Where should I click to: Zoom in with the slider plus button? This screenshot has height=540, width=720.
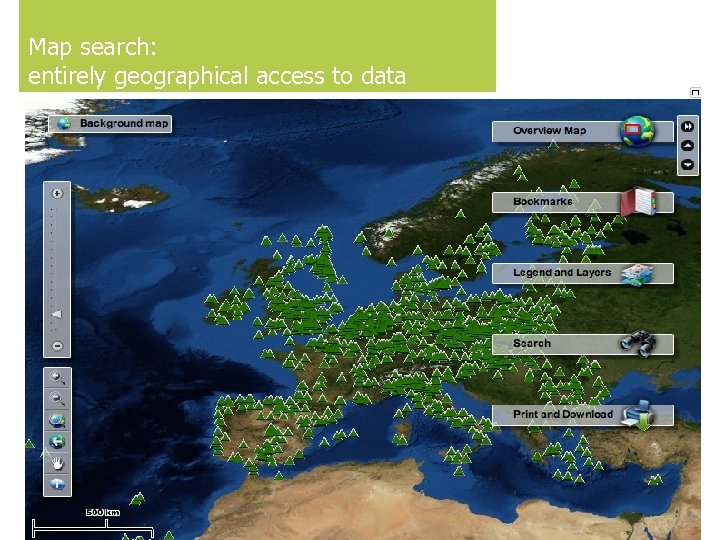57,194
